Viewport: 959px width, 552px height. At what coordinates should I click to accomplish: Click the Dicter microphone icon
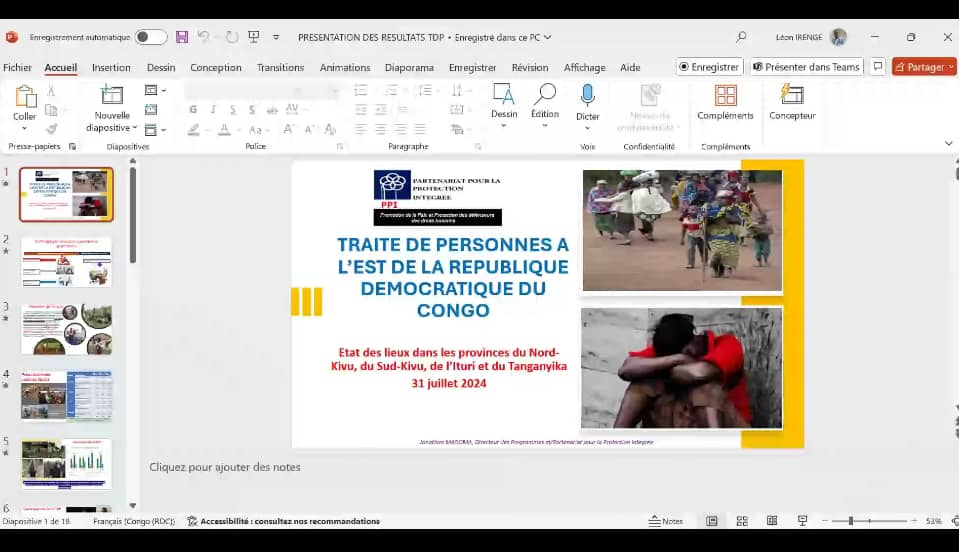coord(588,95)
